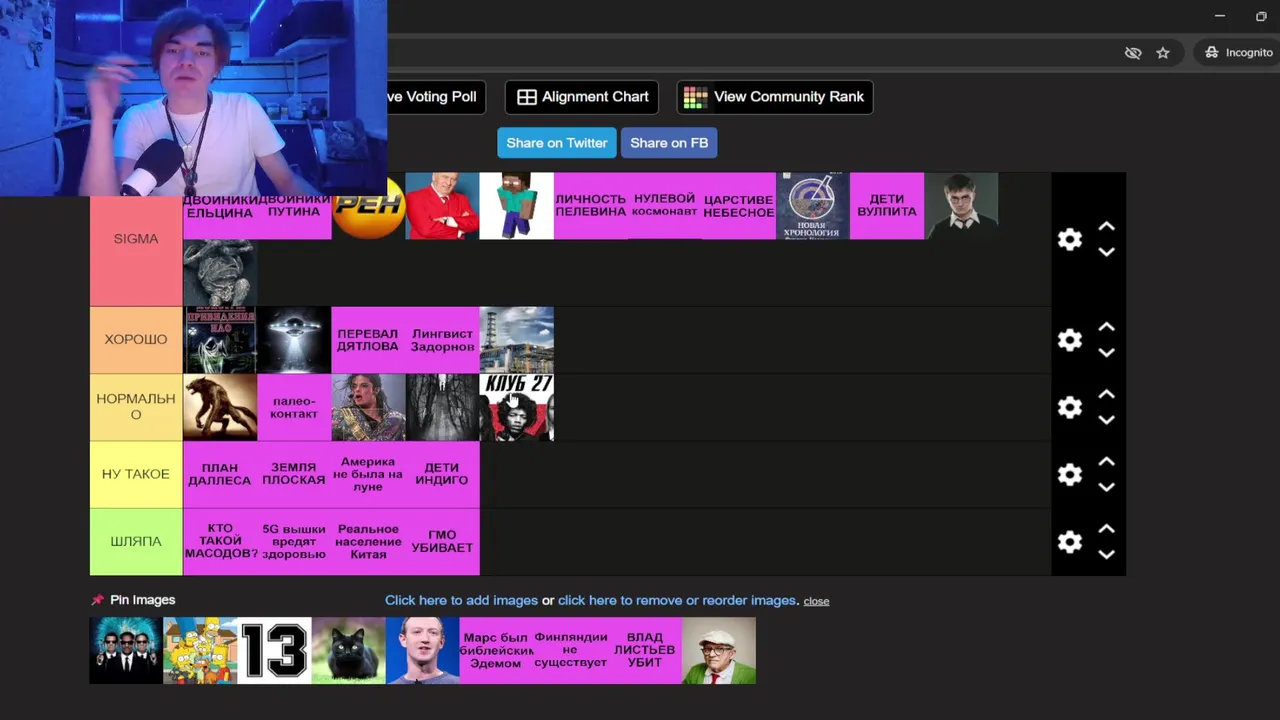Viewport: 1280px width, 720px height.
Task: Open the Incognito profile indicator
Action: 1238,52
